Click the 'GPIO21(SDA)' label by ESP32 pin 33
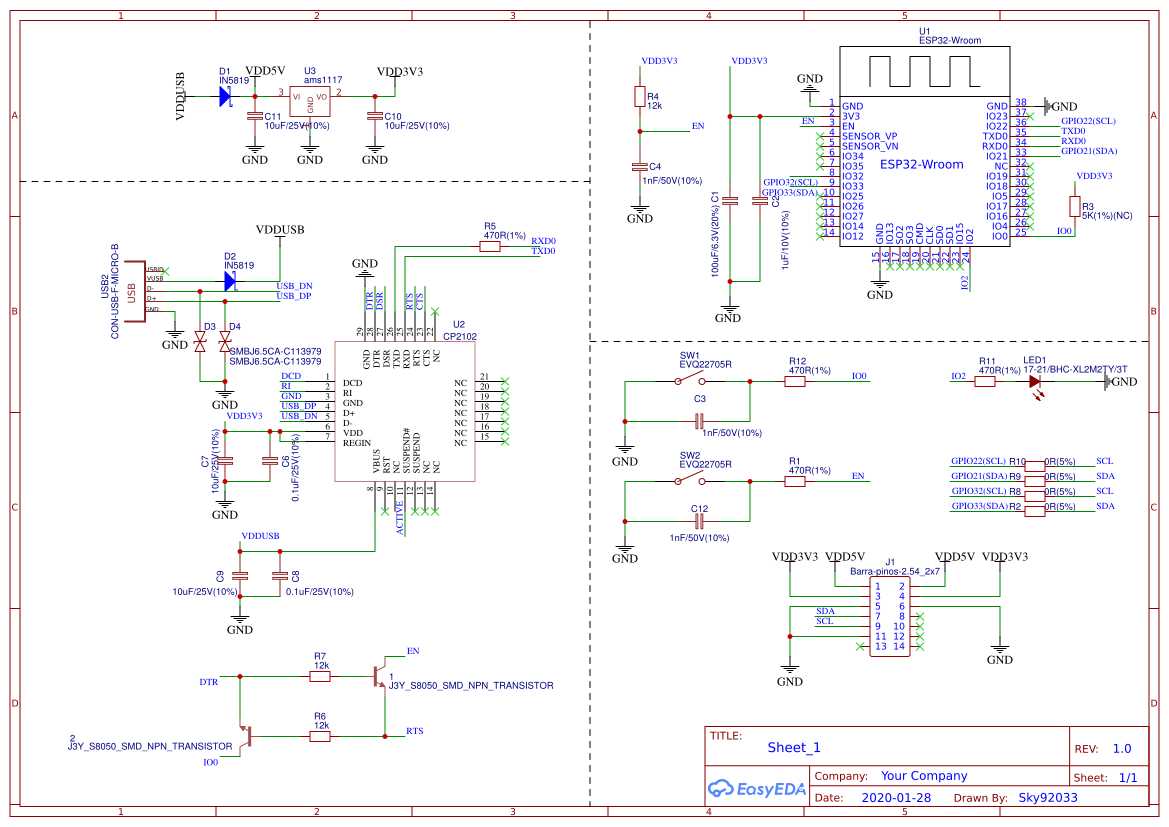This screenshot has width=1169, height=827. point(1089,151)
